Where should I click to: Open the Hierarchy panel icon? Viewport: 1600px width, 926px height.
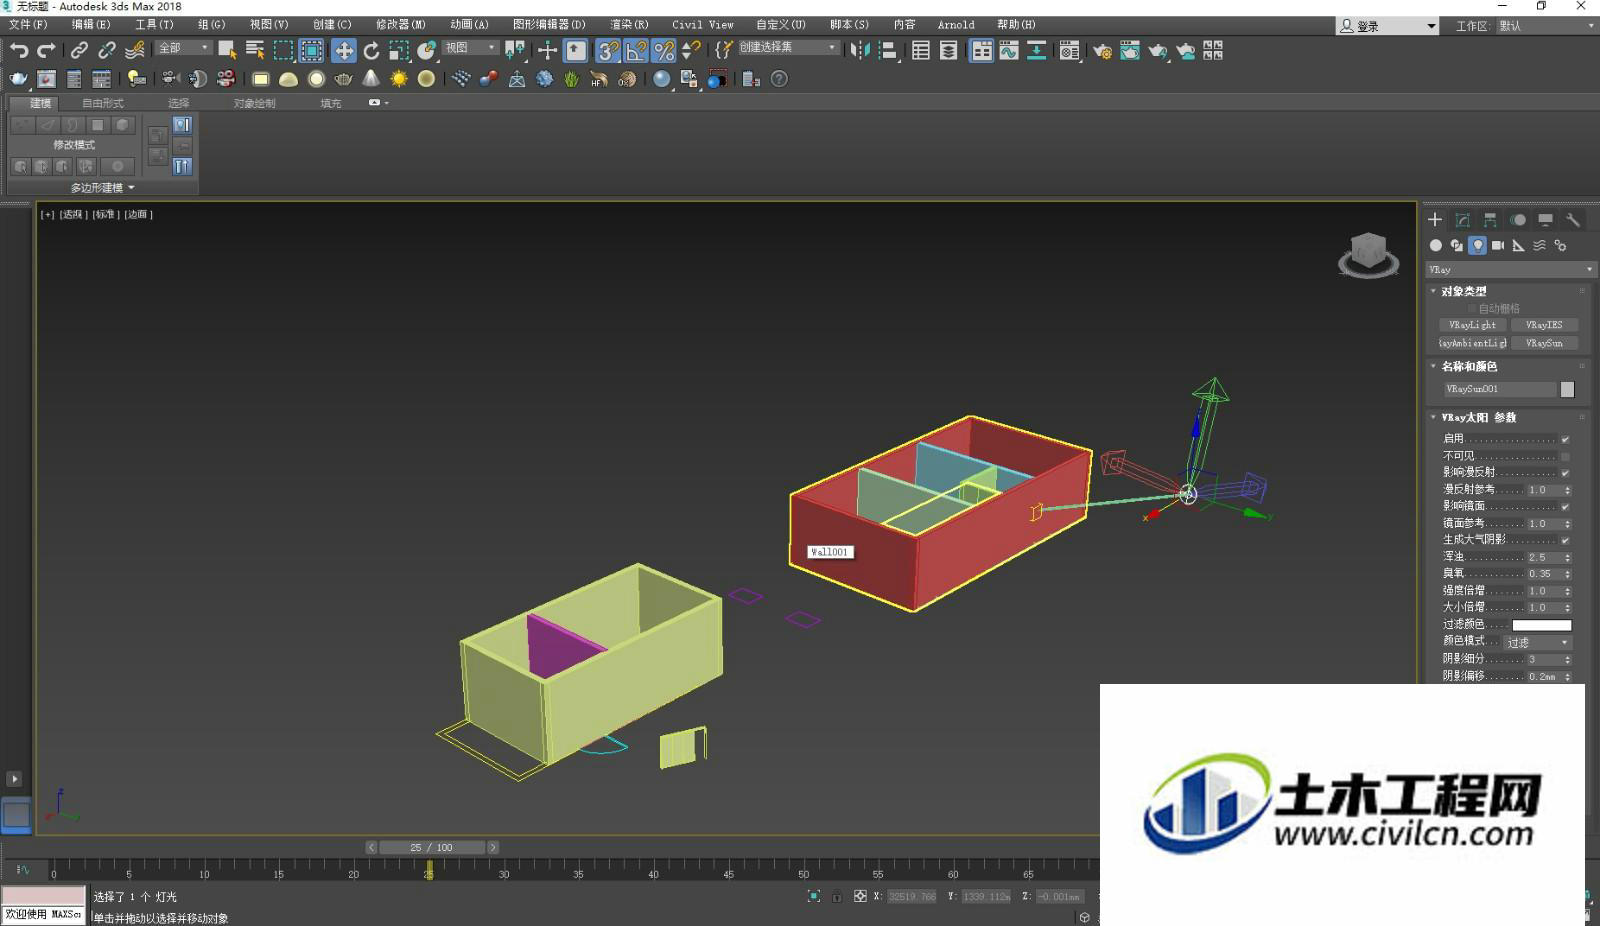point(1490,220)
